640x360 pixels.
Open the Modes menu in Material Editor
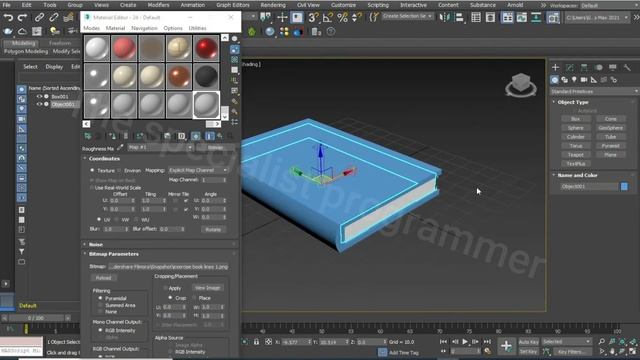(91, 28)
